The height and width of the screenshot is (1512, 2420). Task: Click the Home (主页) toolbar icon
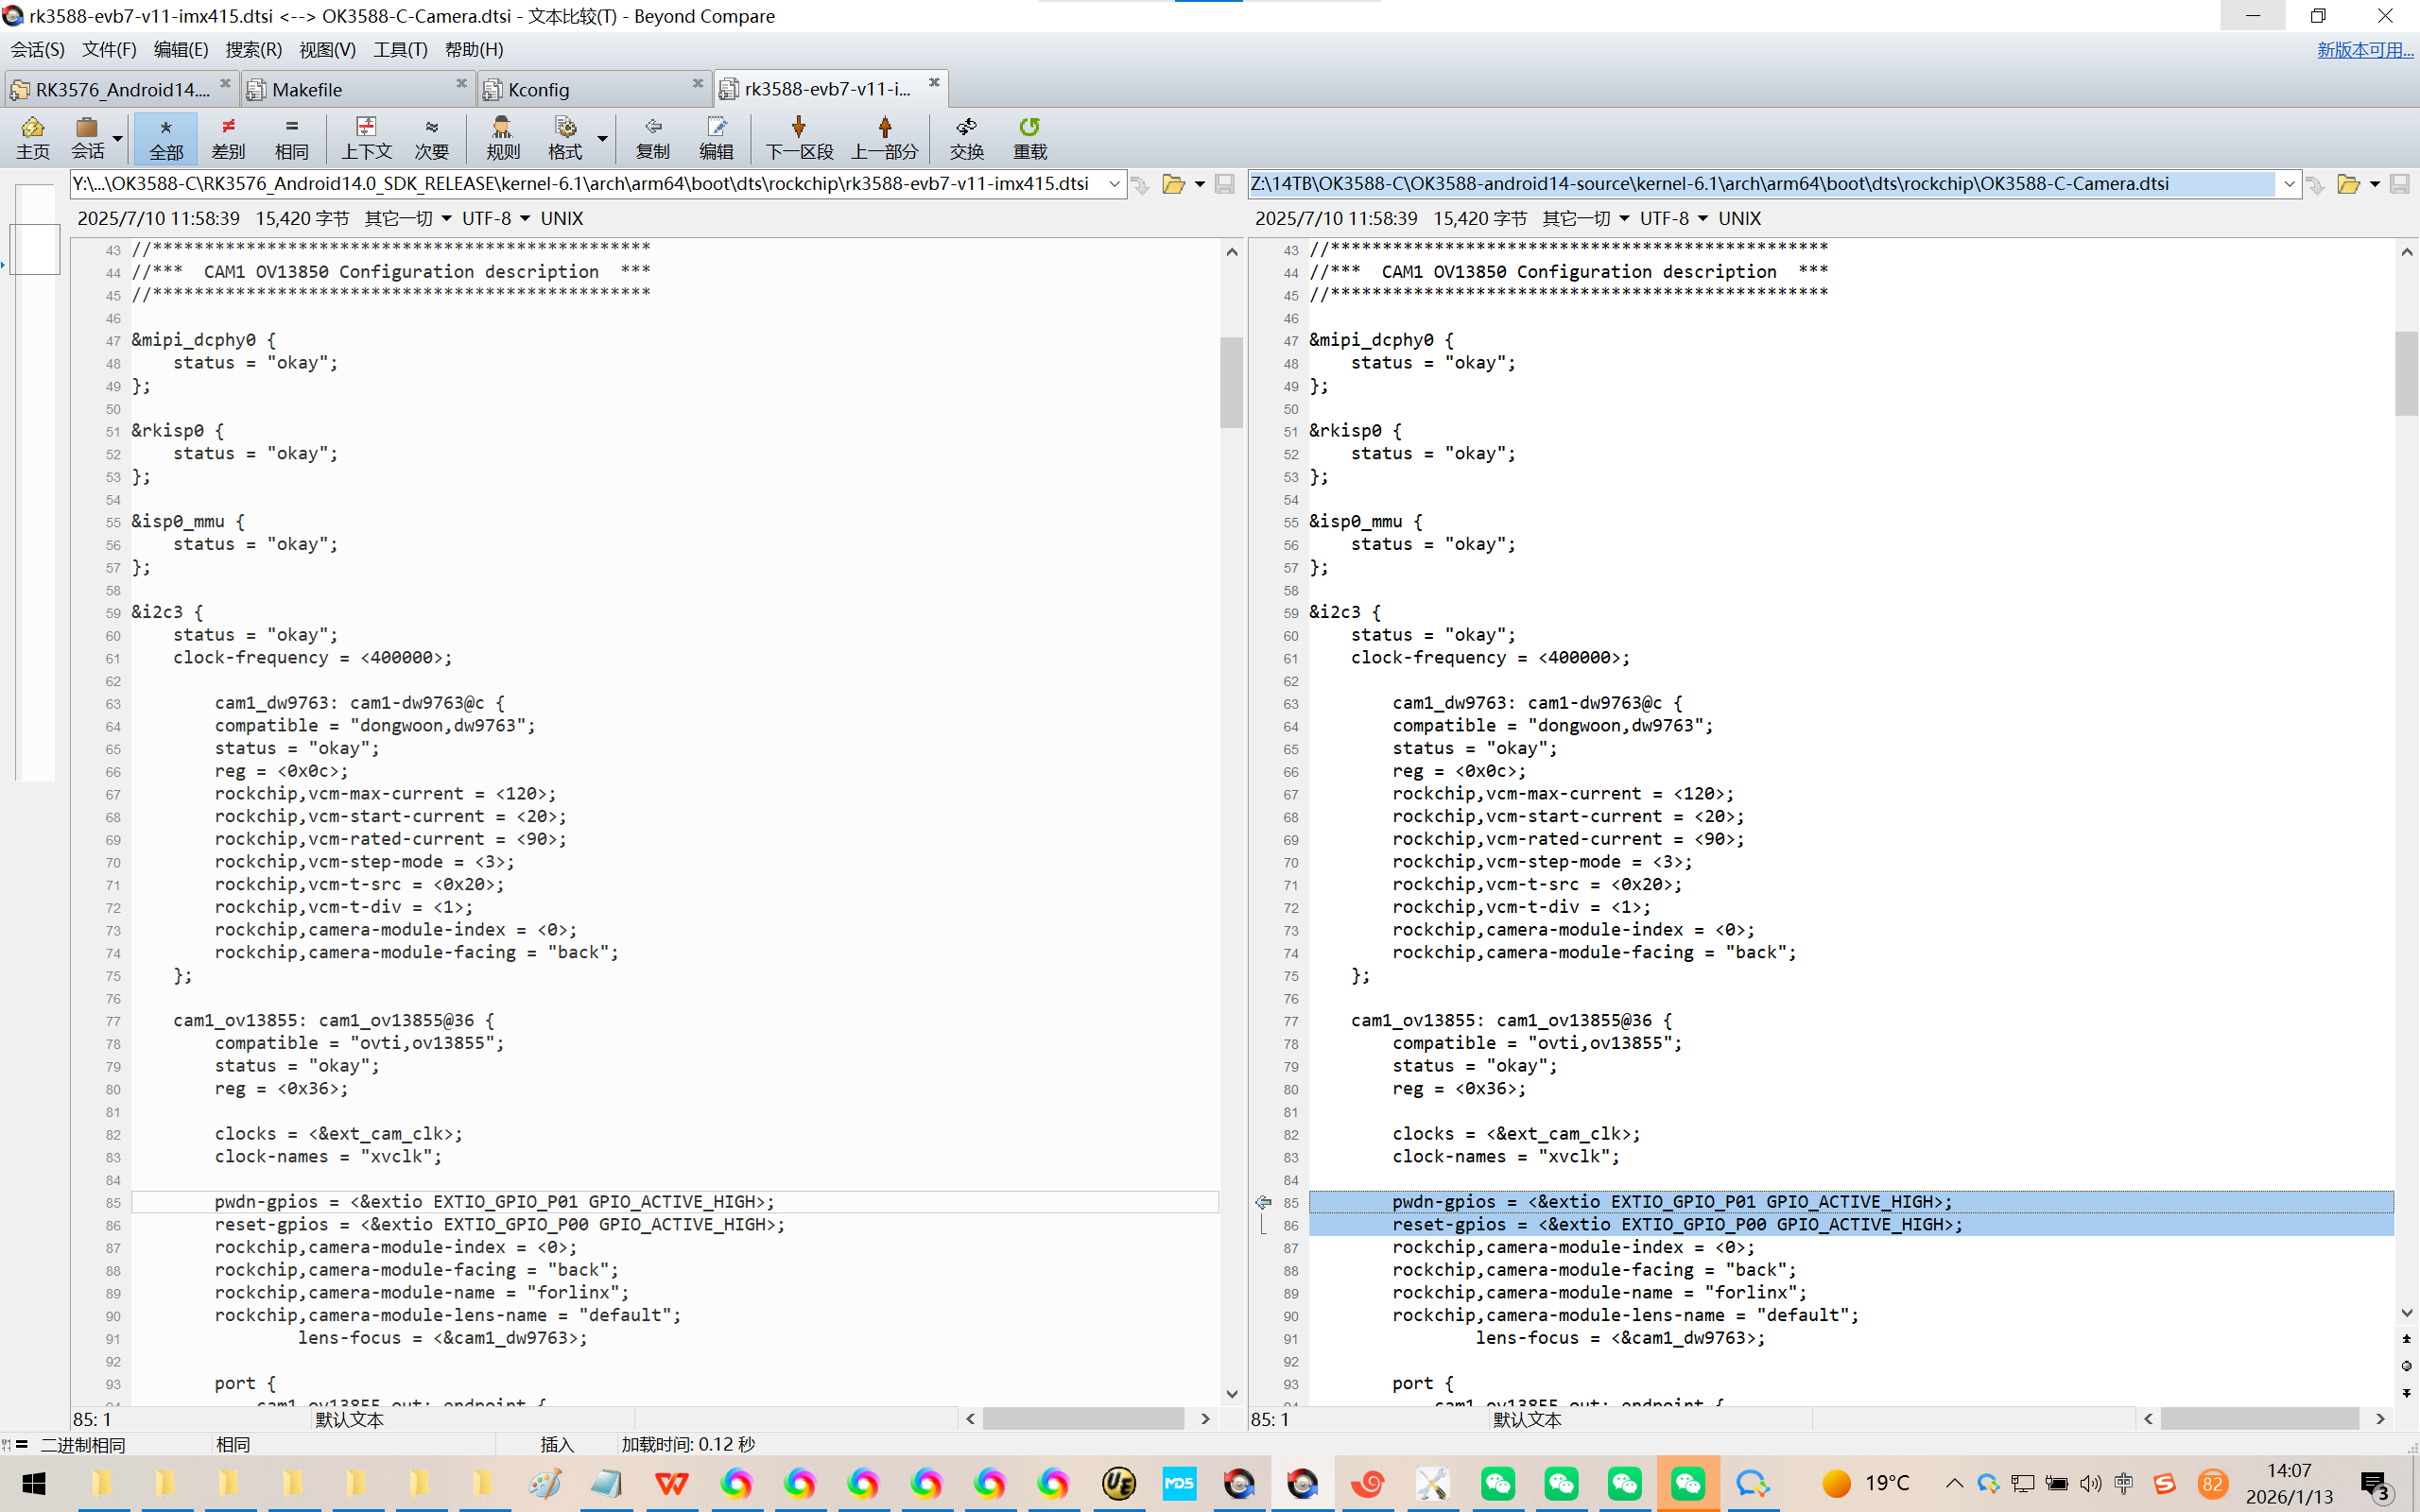(x=32, y=137)
